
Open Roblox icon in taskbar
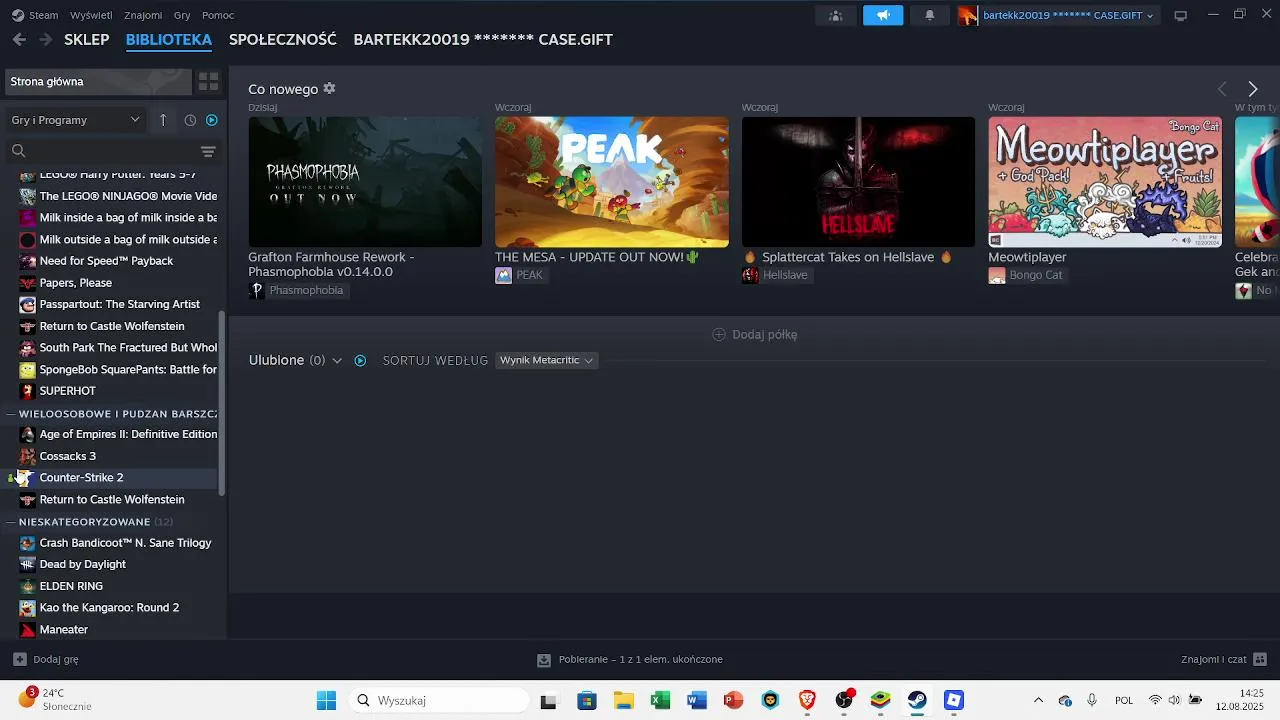[x=954, y=700]
